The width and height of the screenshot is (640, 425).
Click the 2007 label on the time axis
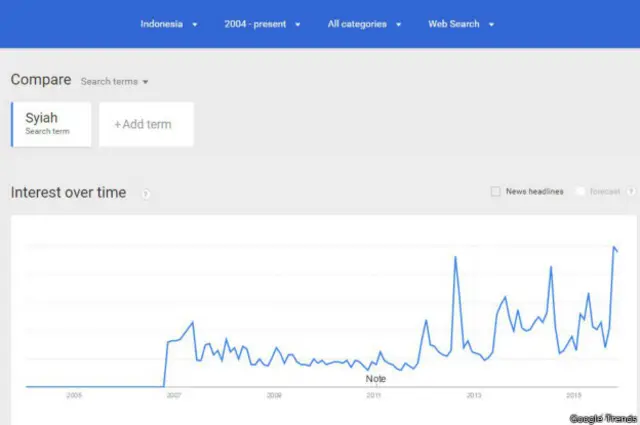(174, 395)
